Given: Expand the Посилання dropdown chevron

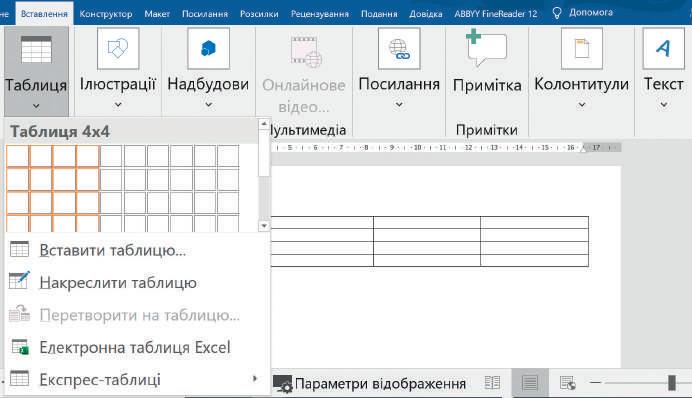Looking at the screenshot, I should pyautogui.click(x=399, y=105).
